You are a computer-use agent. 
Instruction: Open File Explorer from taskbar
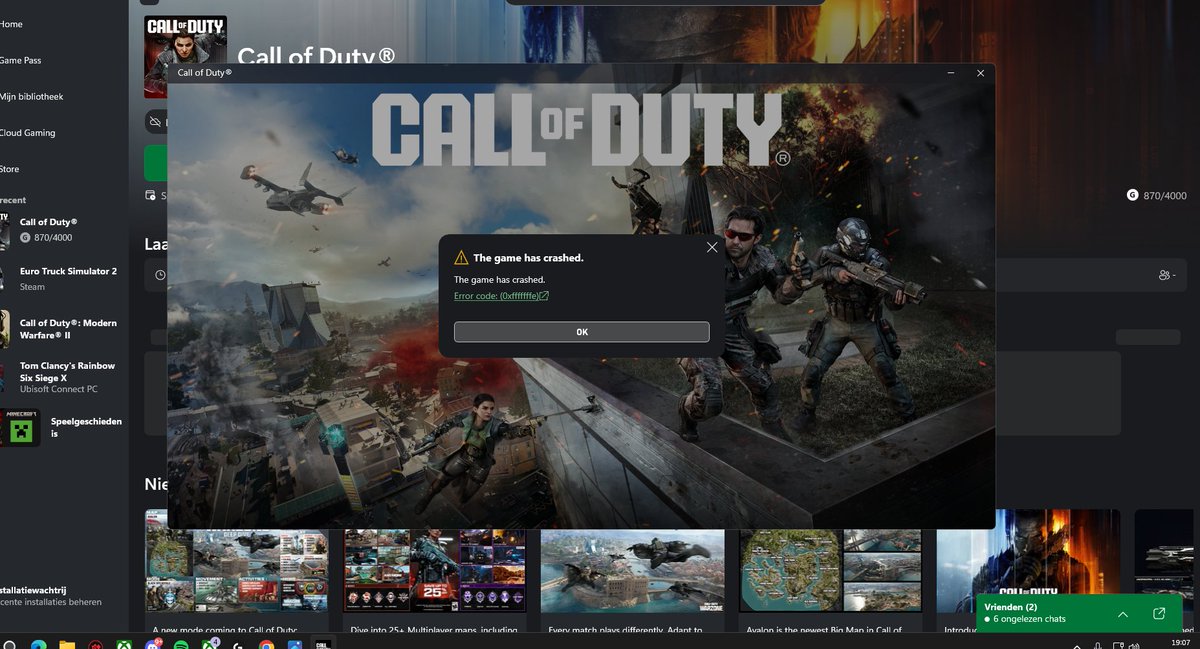coord(67,644)
